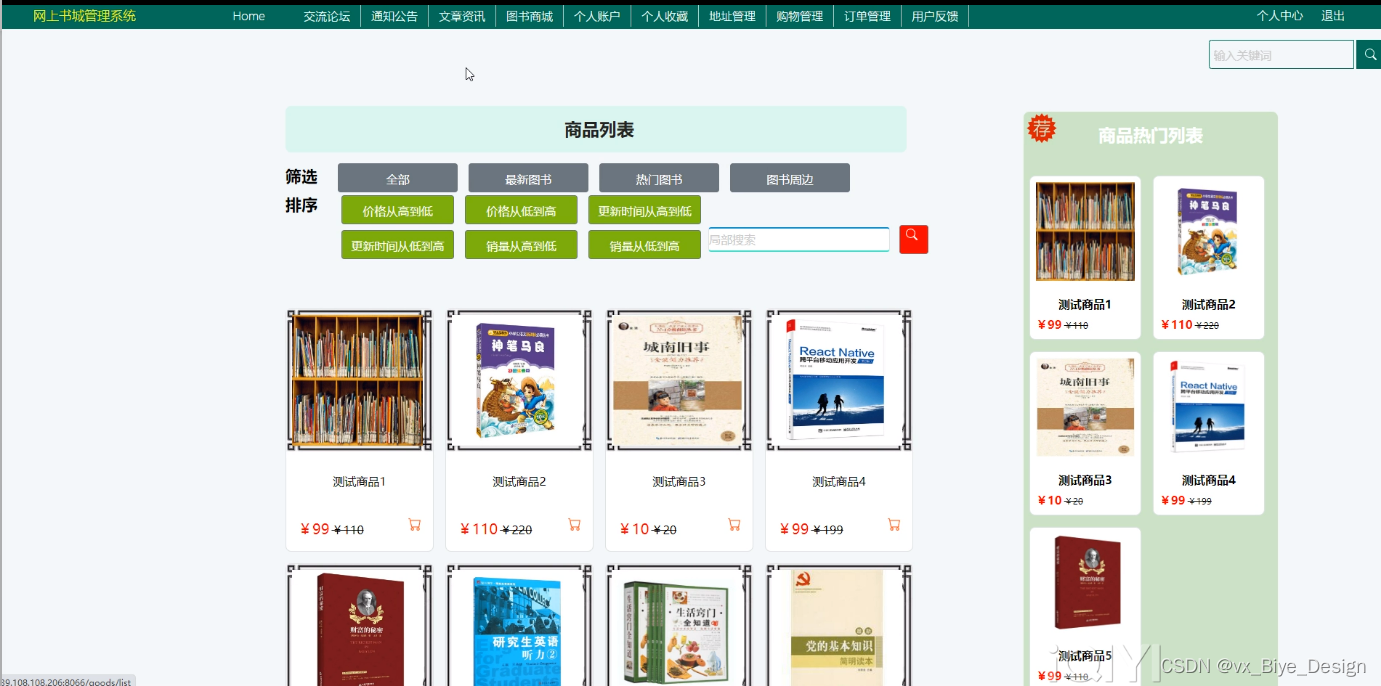The image size is (1381, 686).
Task: Open 城南旧事 cover in product list
Action: [x=679, y=380]
